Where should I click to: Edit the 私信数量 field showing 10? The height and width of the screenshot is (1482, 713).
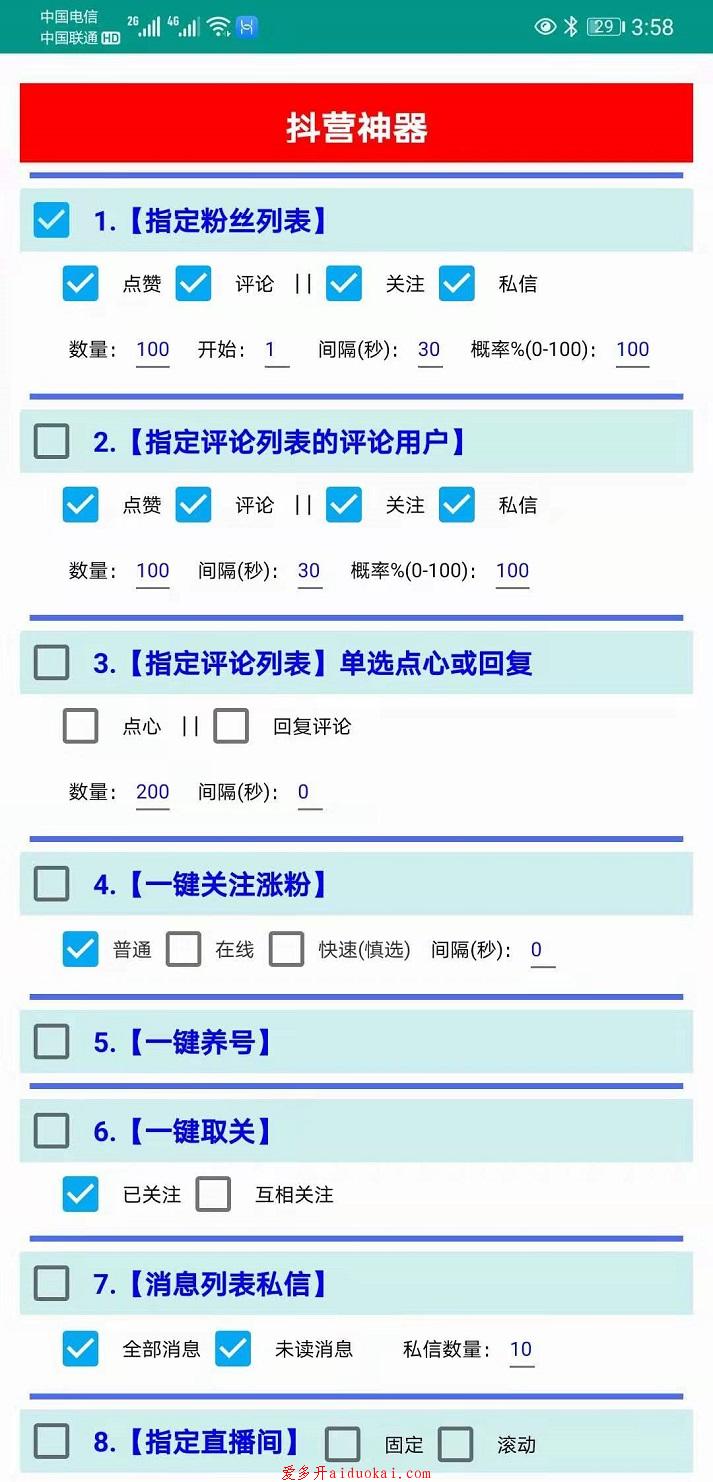[521, 1350]
